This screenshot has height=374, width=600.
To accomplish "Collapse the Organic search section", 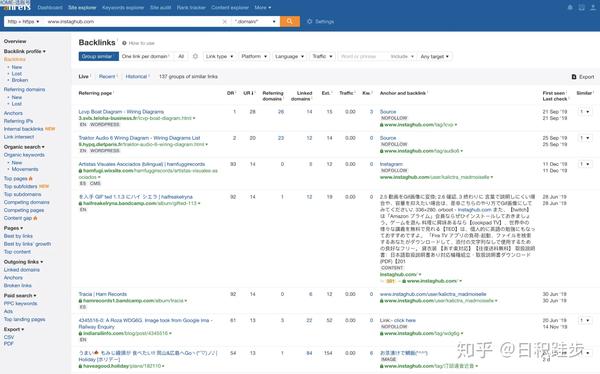I will click(24, 147).
